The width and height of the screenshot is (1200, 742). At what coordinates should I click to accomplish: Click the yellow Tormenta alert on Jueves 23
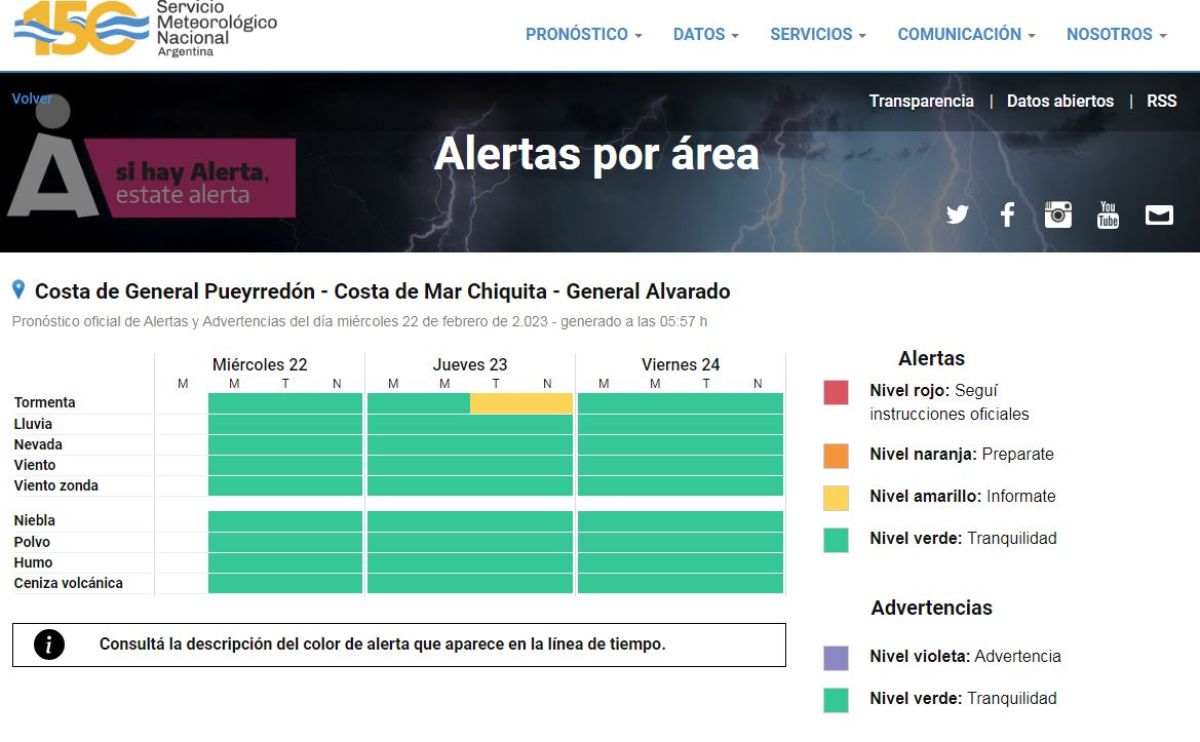tap(521, 403)
